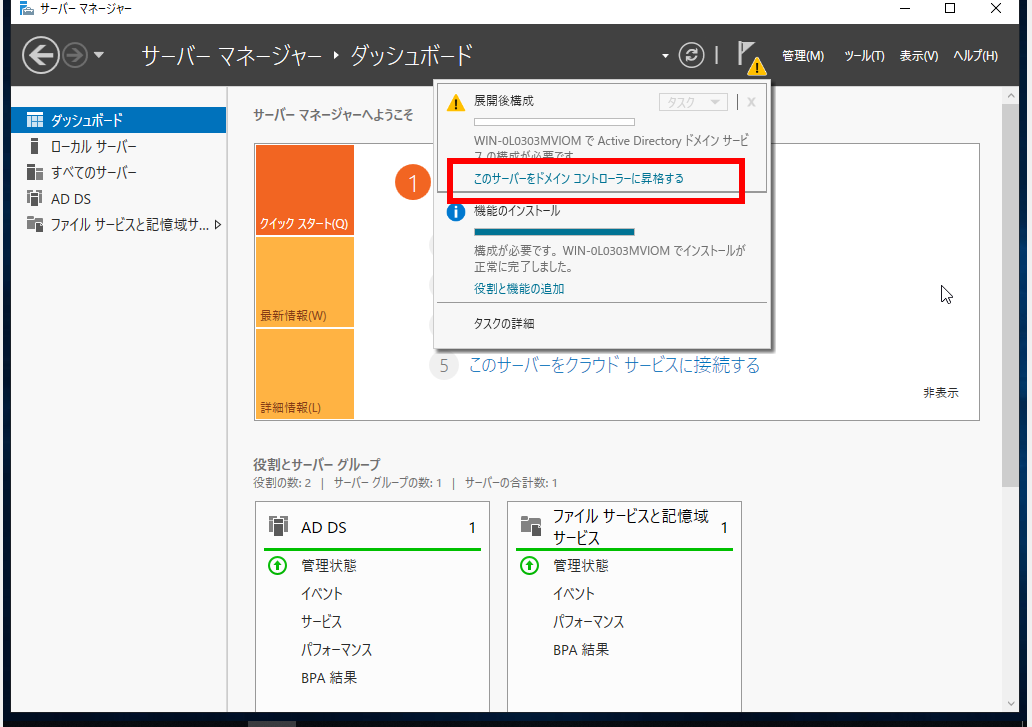Open the AD DS role tile header
1032x727 pixels.
pyautogui.click(x=373, y=528)
